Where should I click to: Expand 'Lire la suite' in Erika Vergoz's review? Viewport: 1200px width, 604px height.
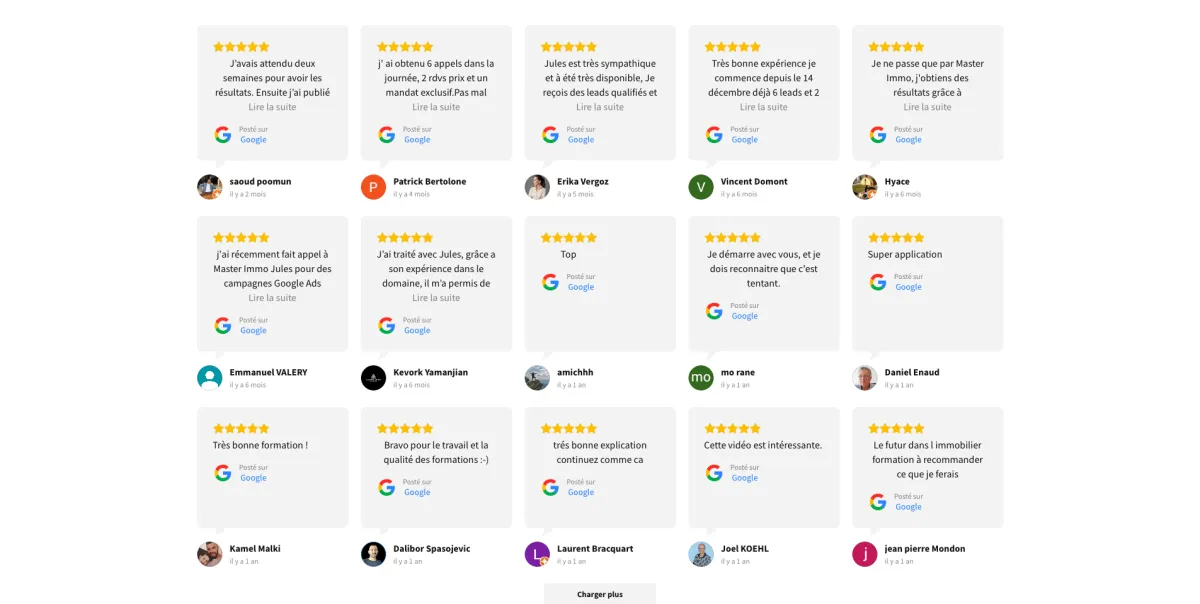tap(600, 107)
